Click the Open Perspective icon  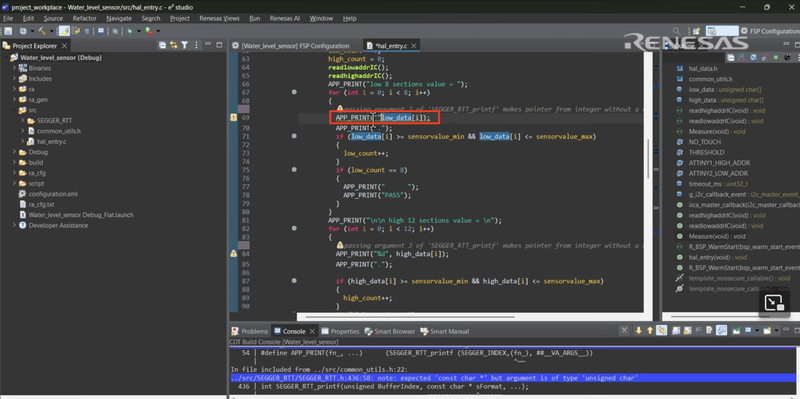coord(696,31)
